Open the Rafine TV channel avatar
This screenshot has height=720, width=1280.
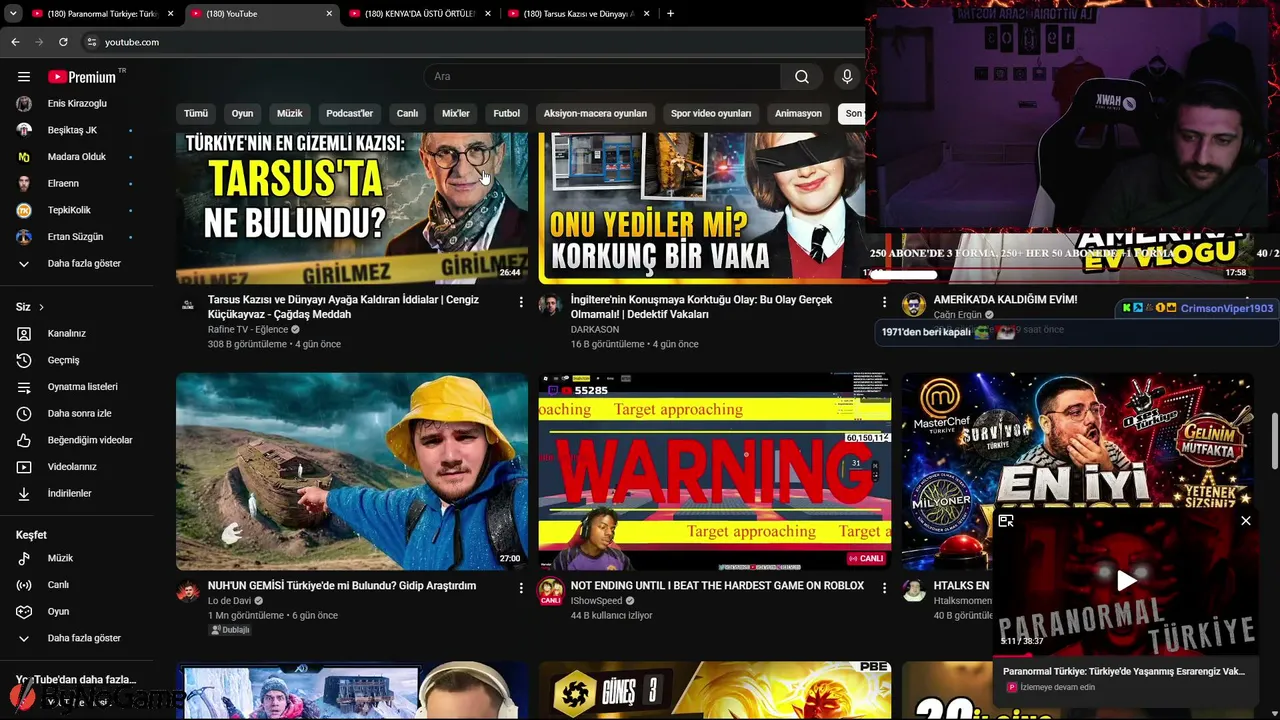pyautogui.click(x=187, y=304)
